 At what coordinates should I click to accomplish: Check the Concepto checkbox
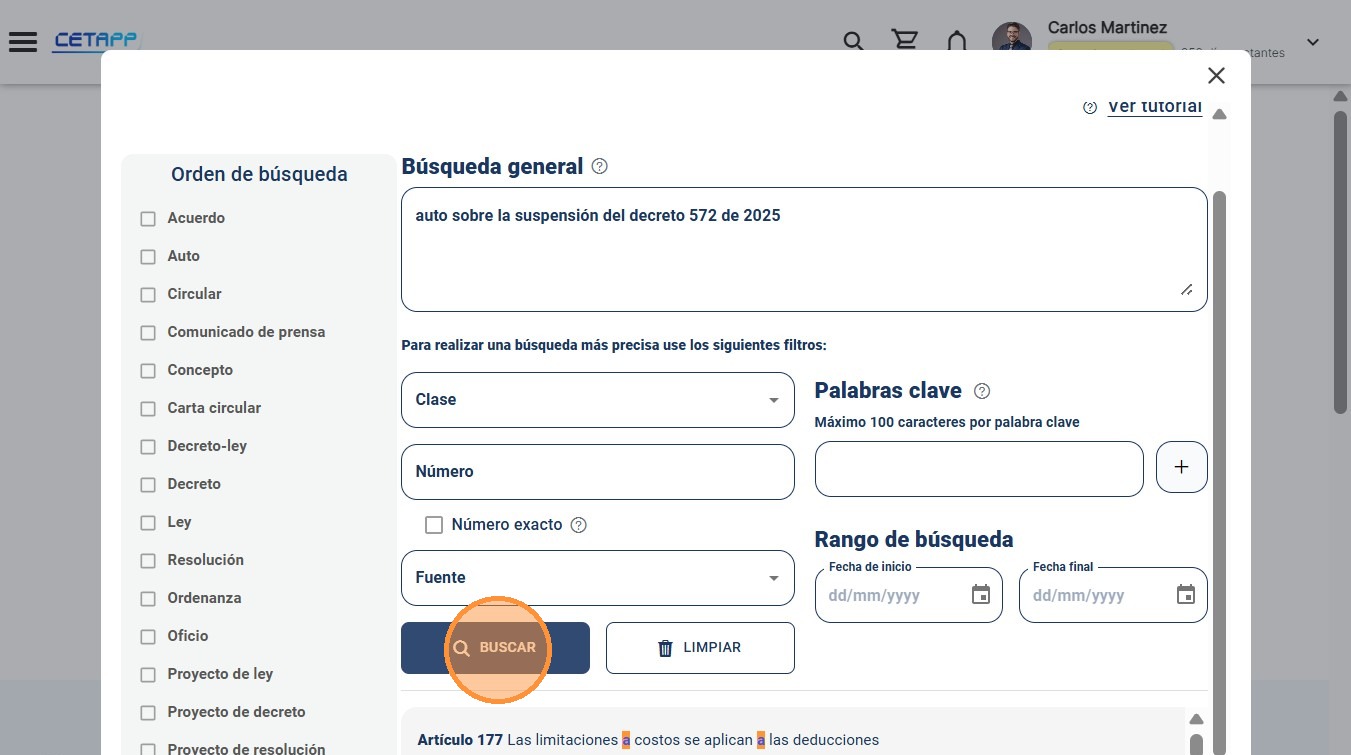pos(148,371)
